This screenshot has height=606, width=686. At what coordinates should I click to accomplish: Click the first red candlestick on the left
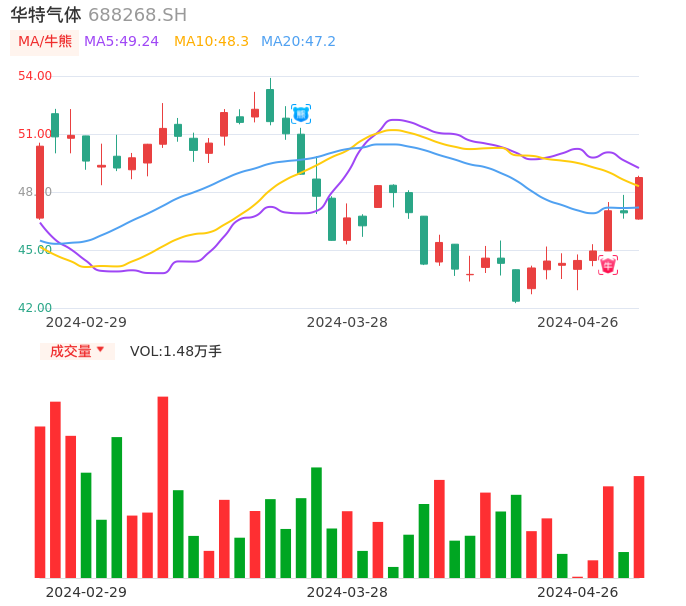click(x=40, y=182)
